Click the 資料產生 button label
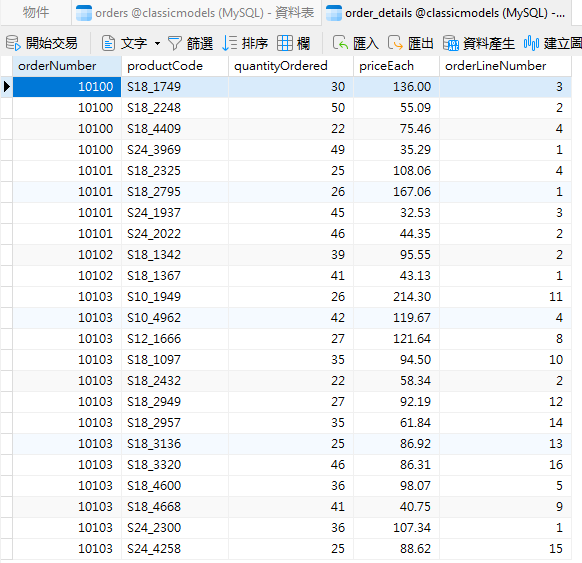 point(489,44)
